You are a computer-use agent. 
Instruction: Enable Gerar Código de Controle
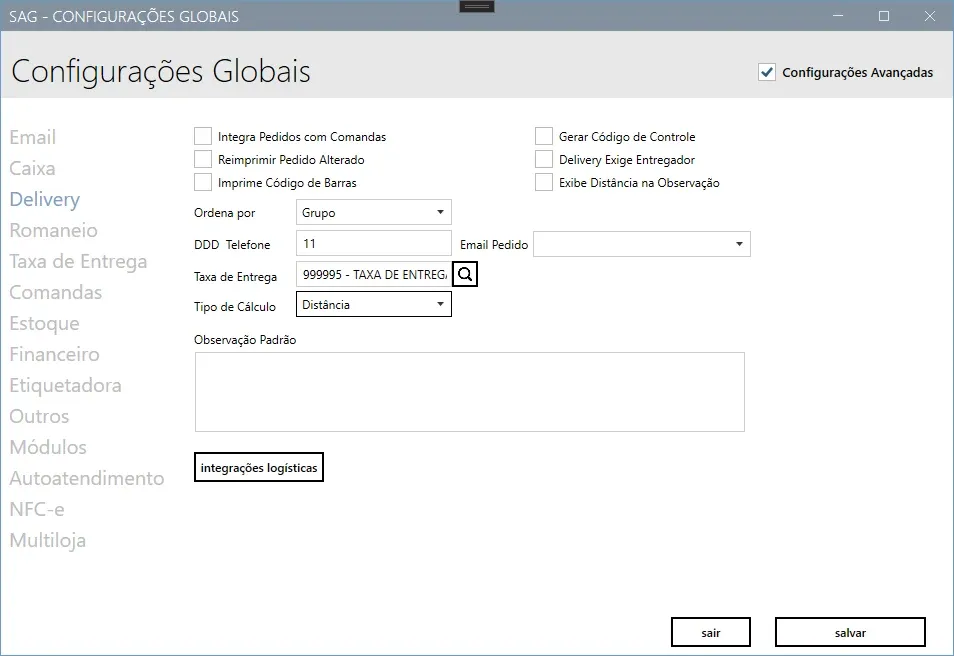pos(543,136)
